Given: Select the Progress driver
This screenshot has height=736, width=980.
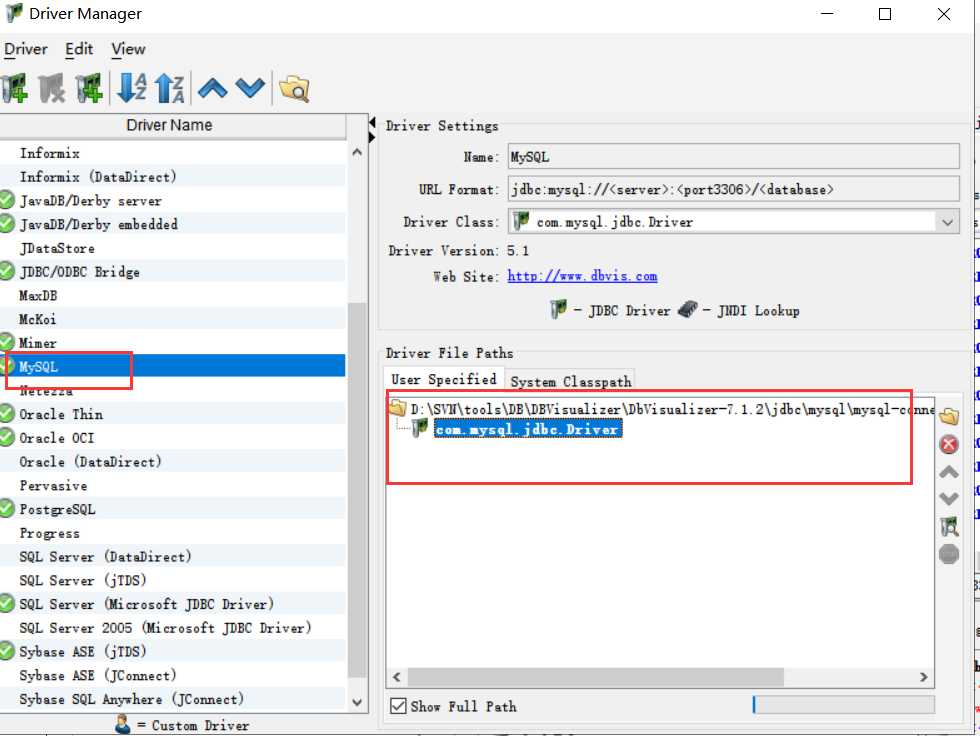Looking at the screenshot, I should pyautogui.click(x=172, y=533).
